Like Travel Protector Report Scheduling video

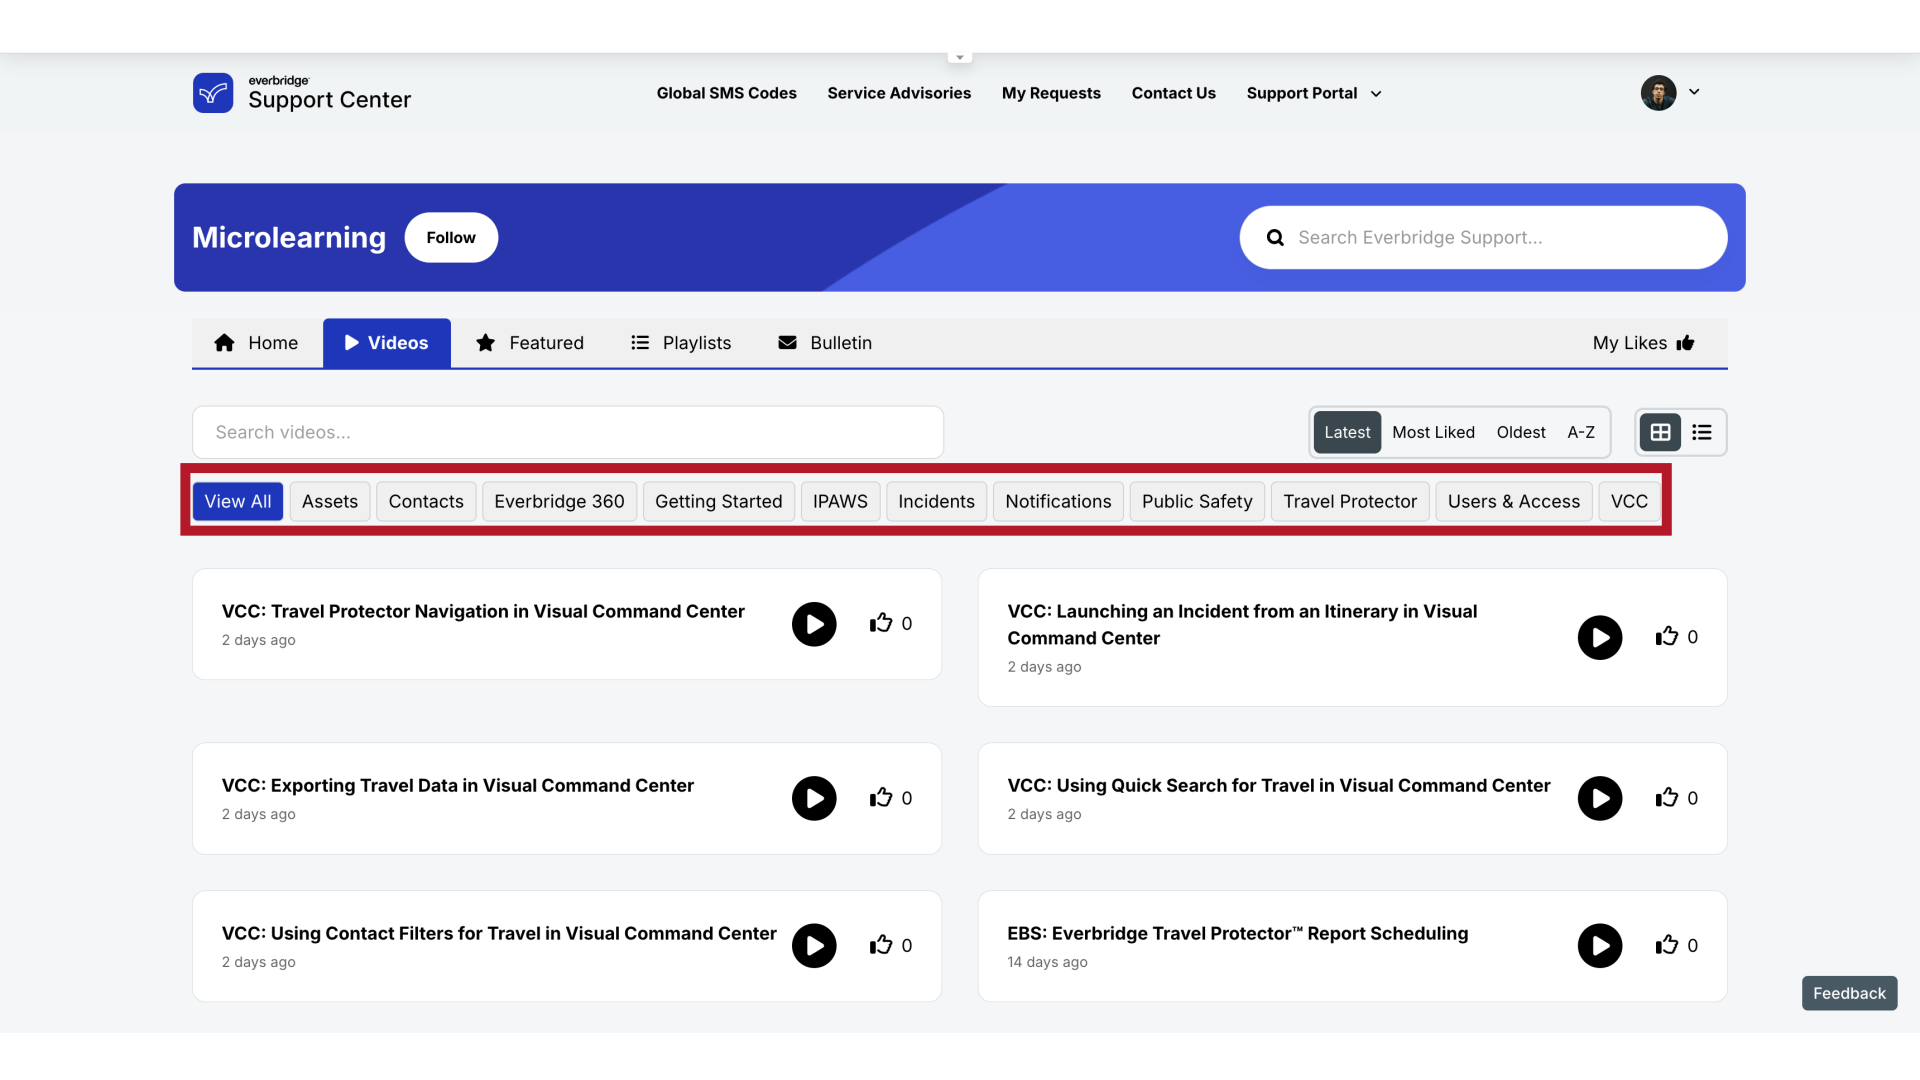click(1666, 945)
